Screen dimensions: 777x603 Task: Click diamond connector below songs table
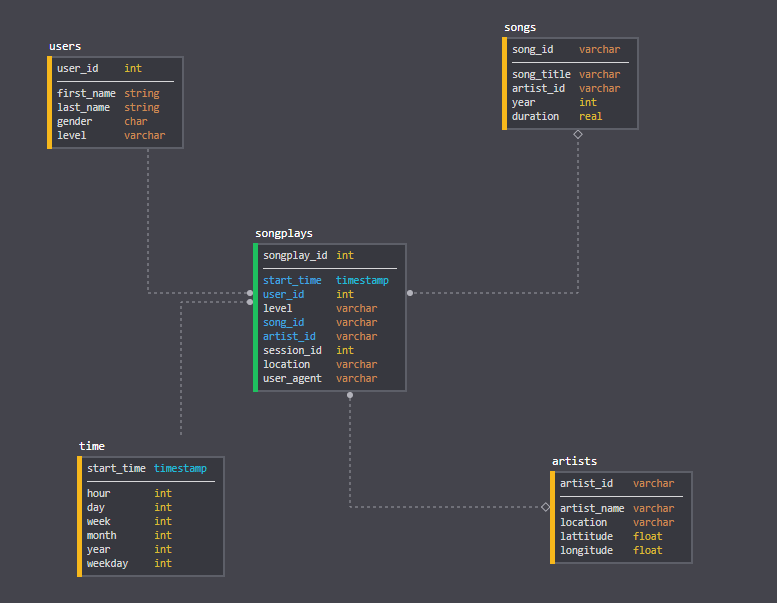coord(578,134)
